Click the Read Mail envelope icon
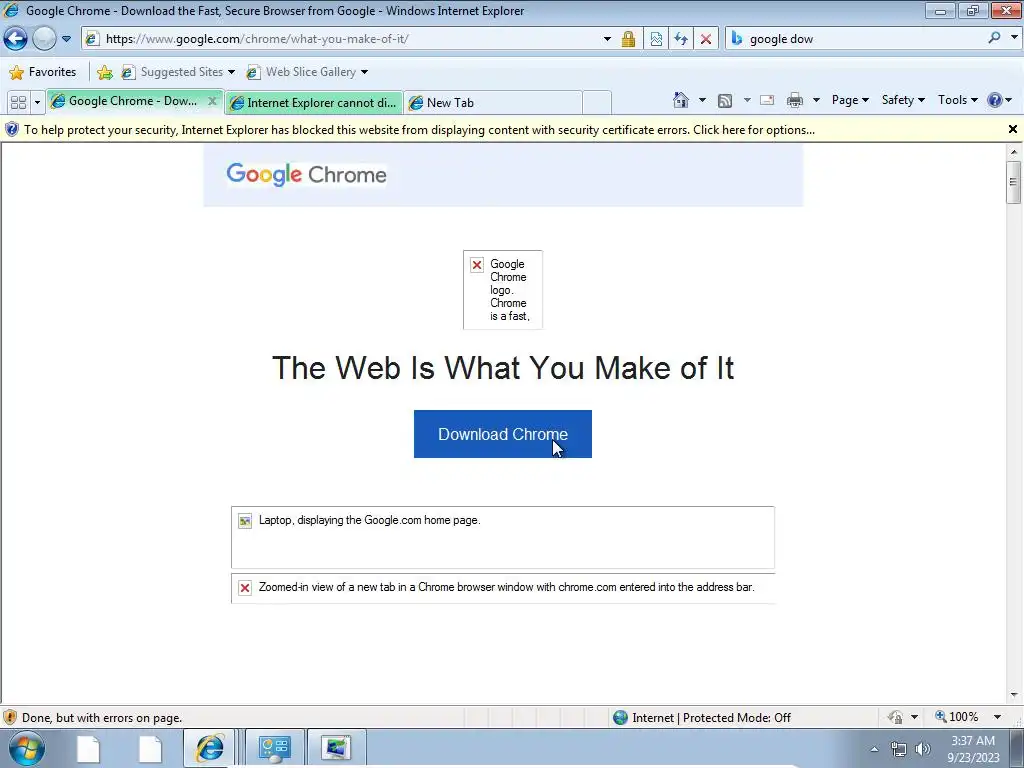1024x768 pixels. tap(767, 100)
